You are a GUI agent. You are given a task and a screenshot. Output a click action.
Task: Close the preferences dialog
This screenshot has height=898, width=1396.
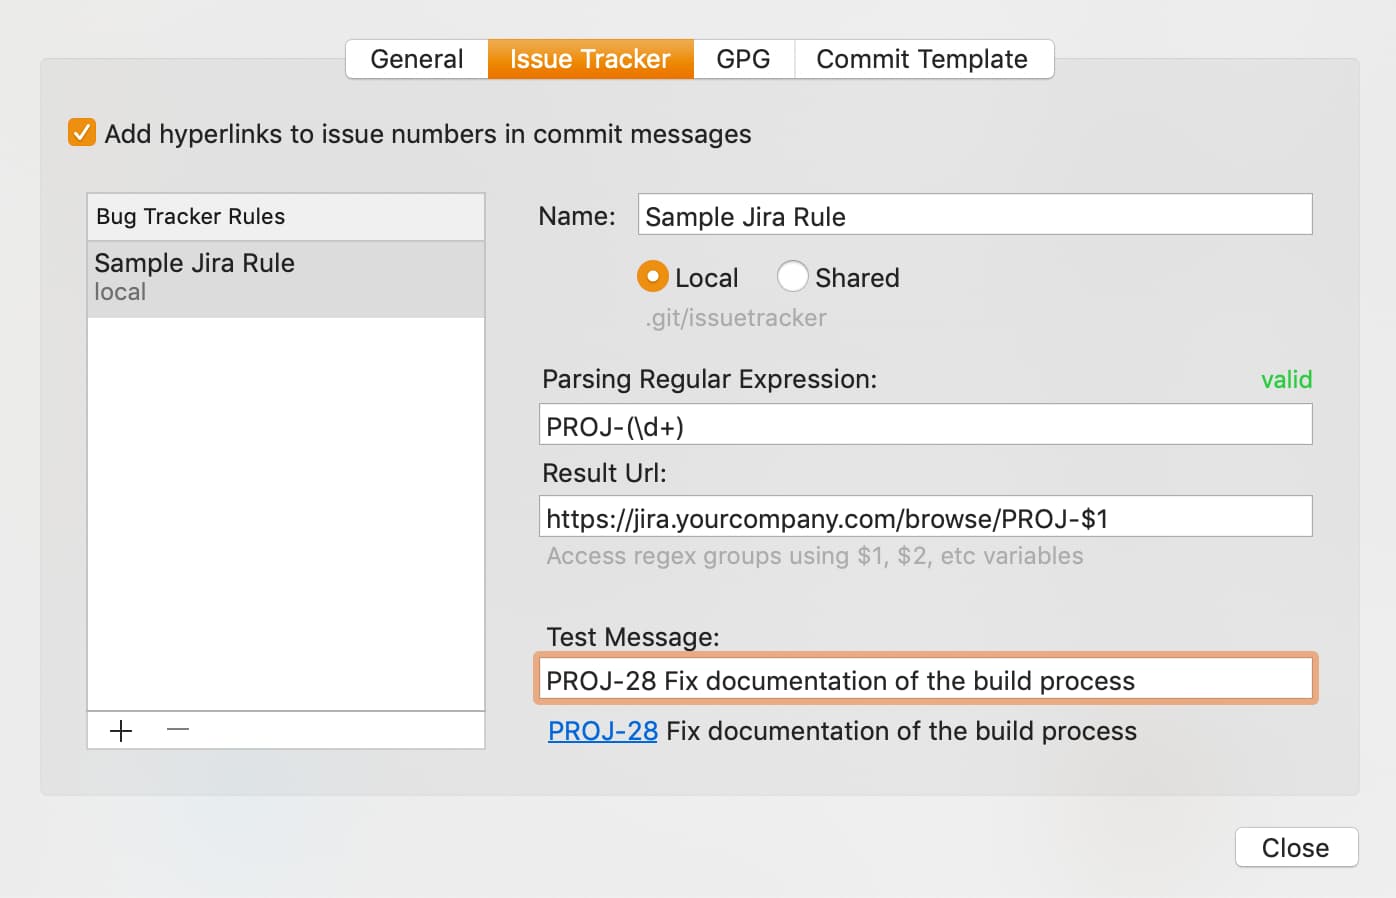tap(1296, 848)
